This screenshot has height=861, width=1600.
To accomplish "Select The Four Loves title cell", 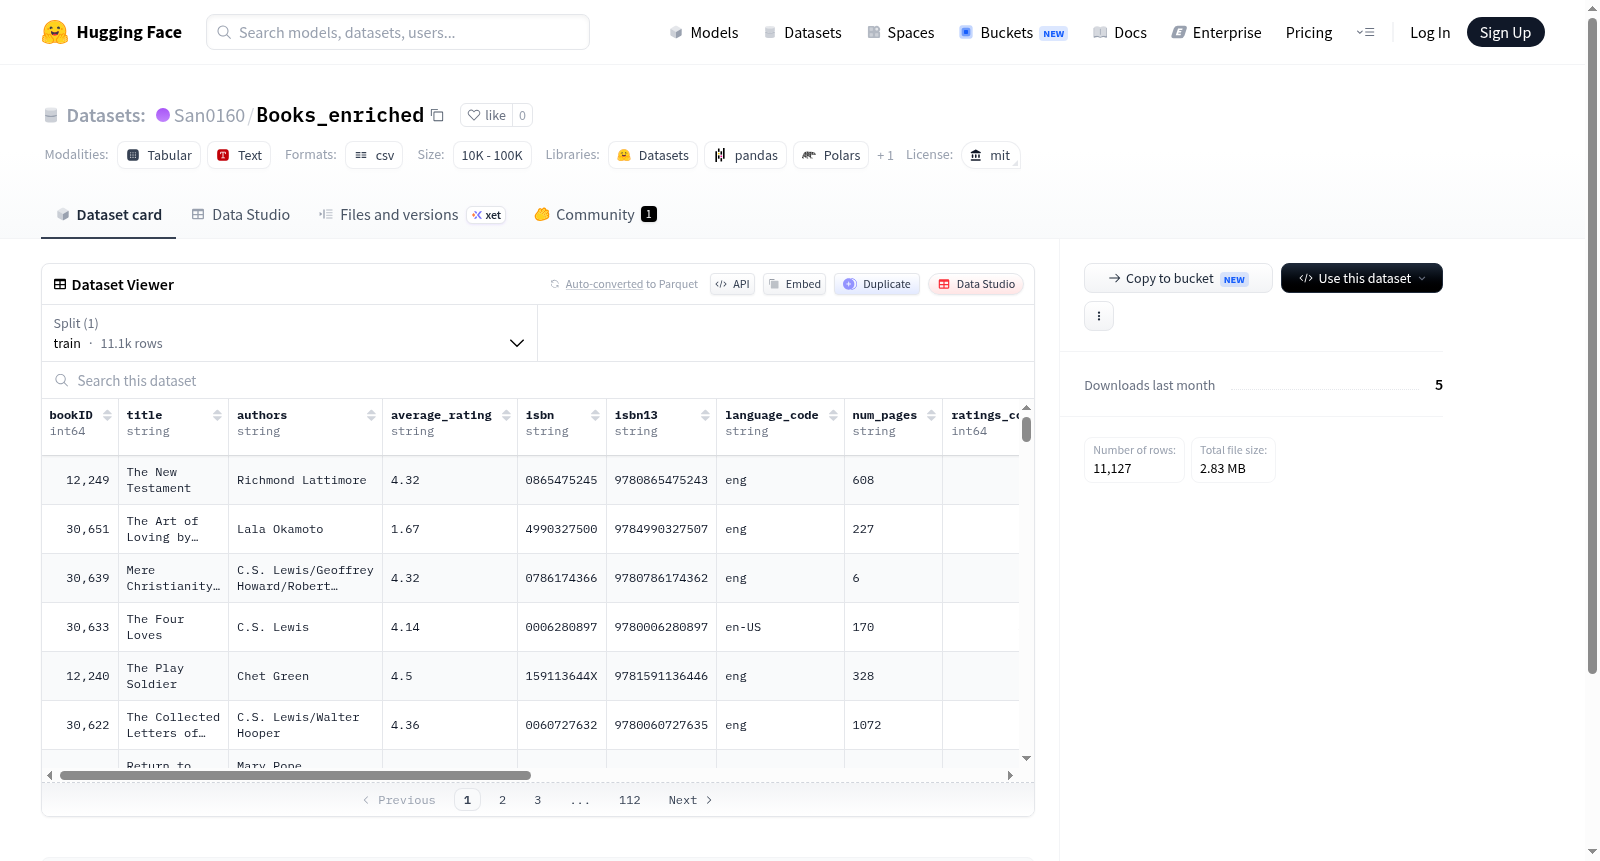I will (x=173, y=627).
